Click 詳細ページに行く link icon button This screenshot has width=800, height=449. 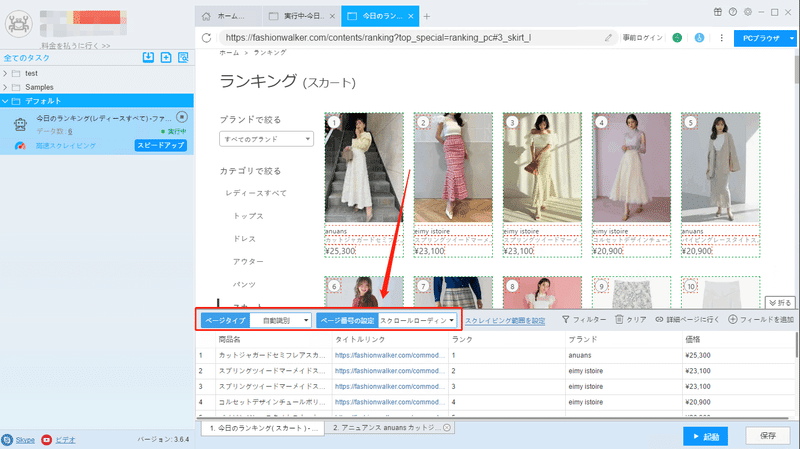coord(687,319)
